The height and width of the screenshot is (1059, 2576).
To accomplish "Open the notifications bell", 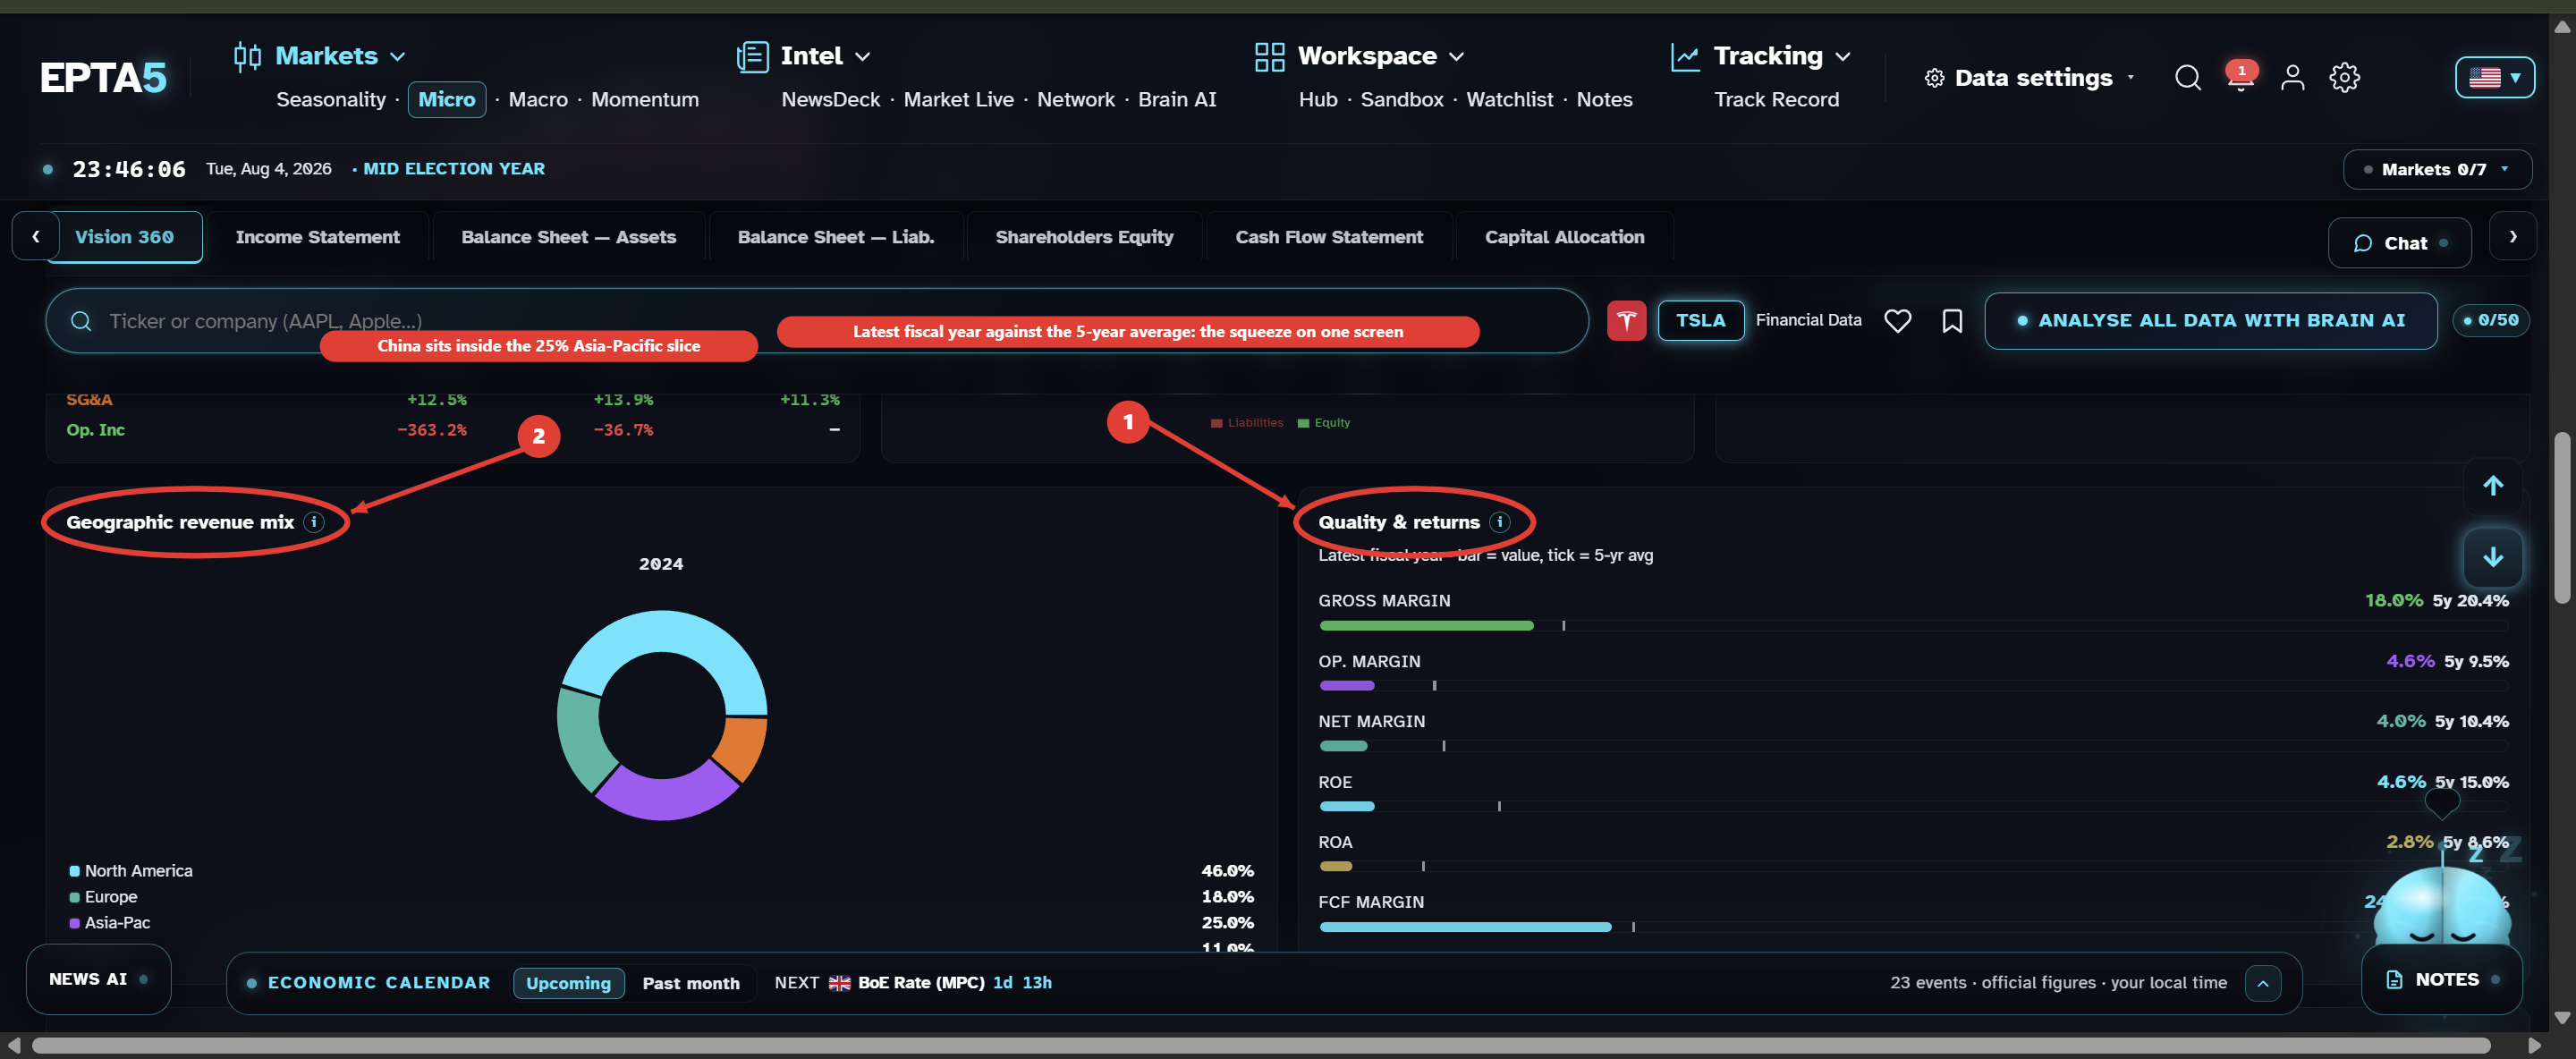I will point(2240,77).
